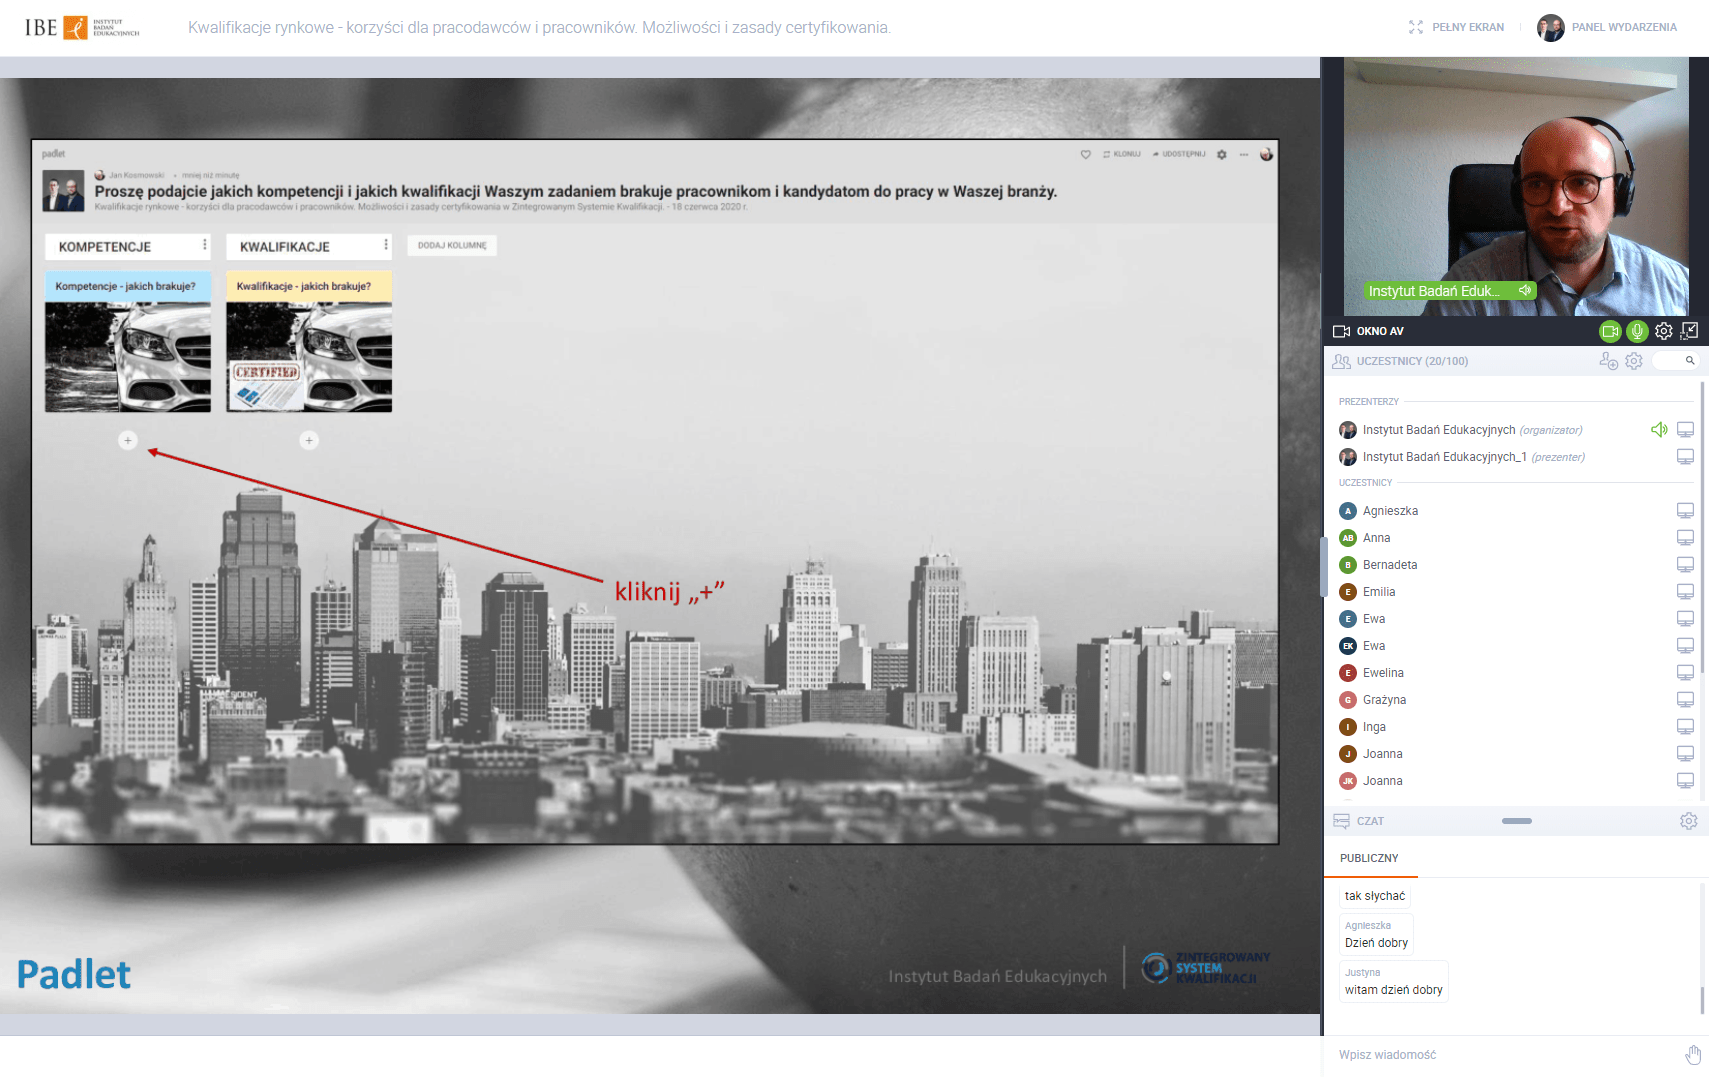Screen dimensions: 1709x1077
Task: Open chat settings gear icon
Action: pyautogui.click(x=1688, y=821)
